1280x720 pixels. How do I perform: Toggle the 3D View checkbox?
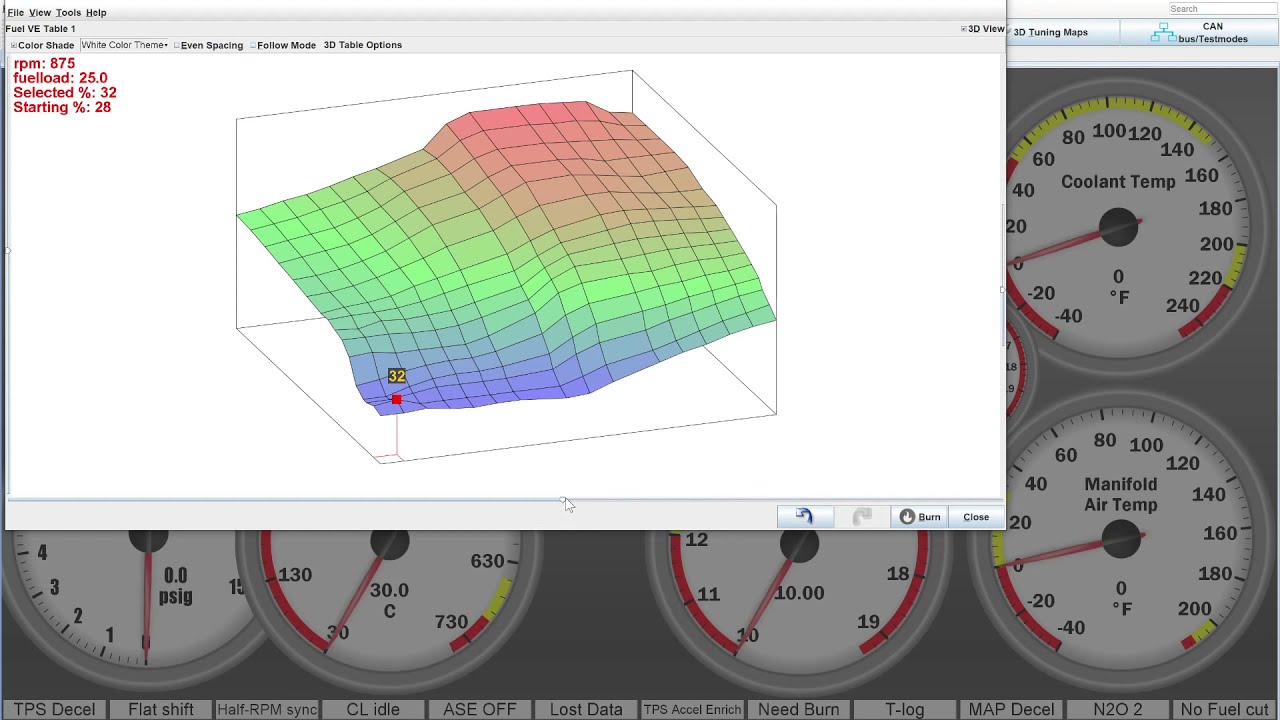tap(982, 29)
